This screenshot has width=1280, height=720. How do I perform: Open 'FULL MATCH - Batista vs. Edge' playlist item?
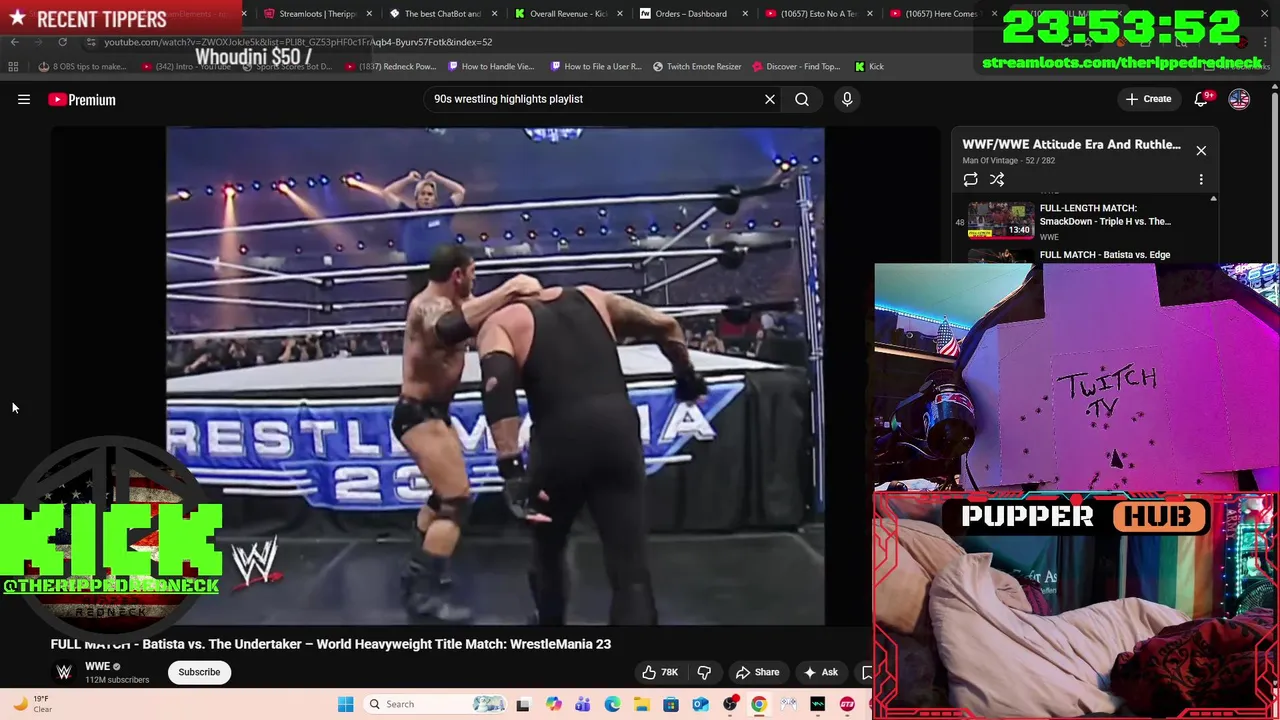click(x=1105, y=255)
